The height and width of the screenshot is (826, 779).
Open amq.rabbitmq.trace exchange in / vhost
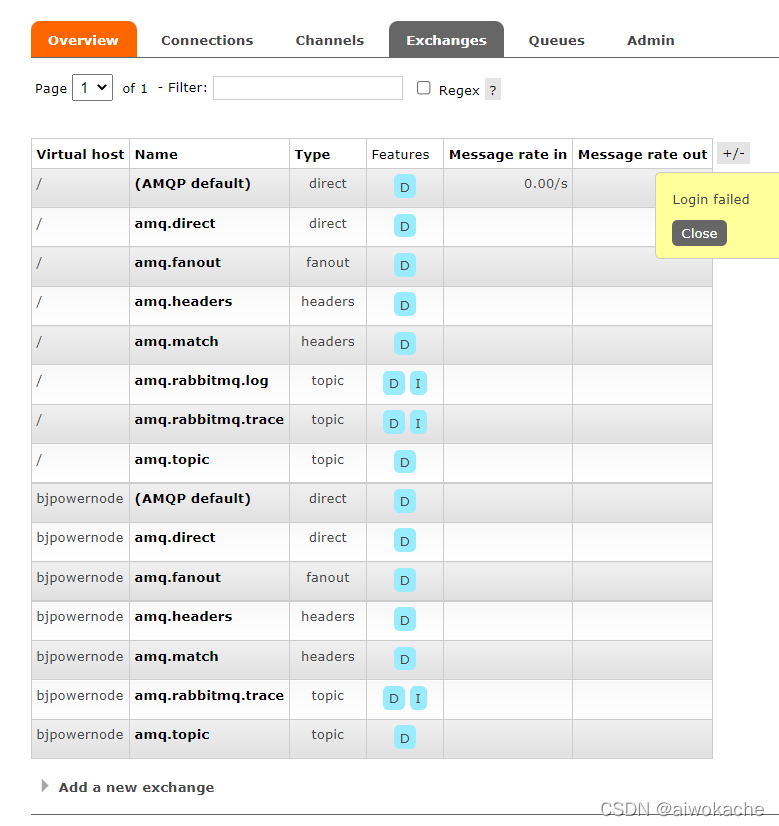tap(209, 419)
